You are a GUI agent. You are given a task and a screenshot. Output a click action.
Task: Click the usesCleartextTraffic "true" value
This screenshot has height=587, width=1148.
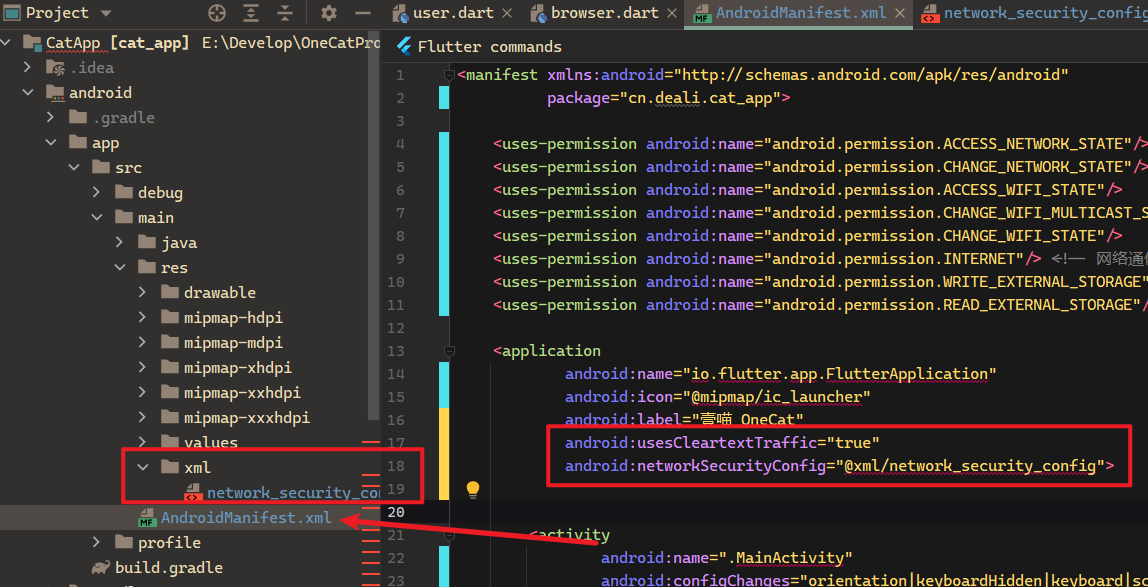point(852,442)
